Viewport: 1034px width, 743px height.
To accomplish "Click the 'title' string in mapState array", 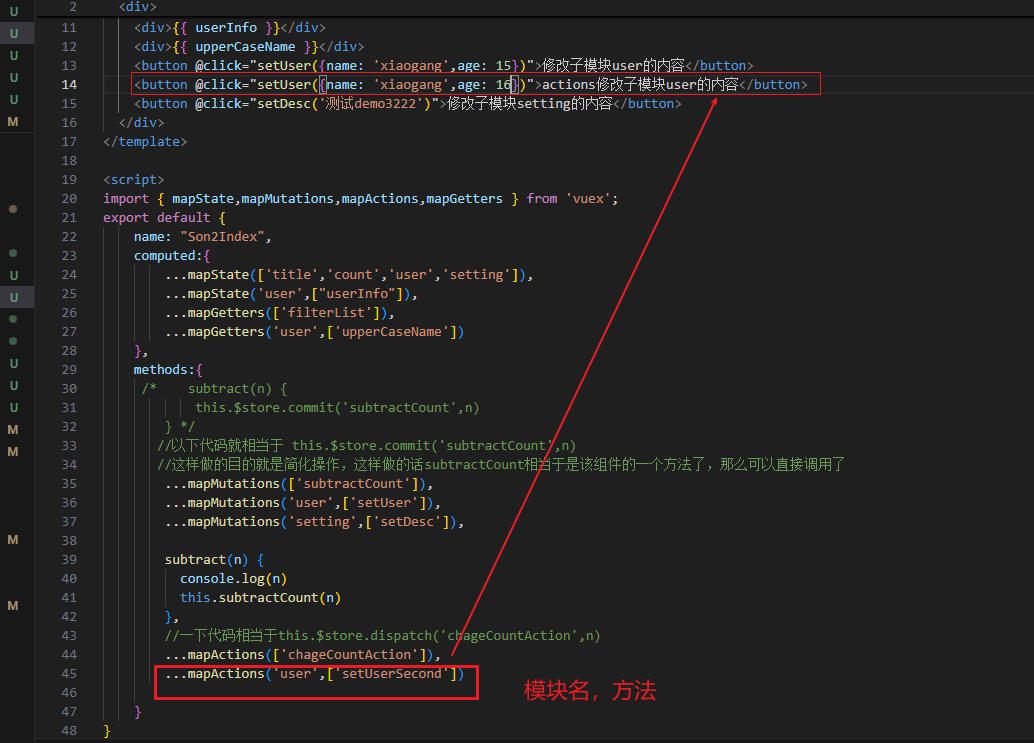I will (291, 275).
